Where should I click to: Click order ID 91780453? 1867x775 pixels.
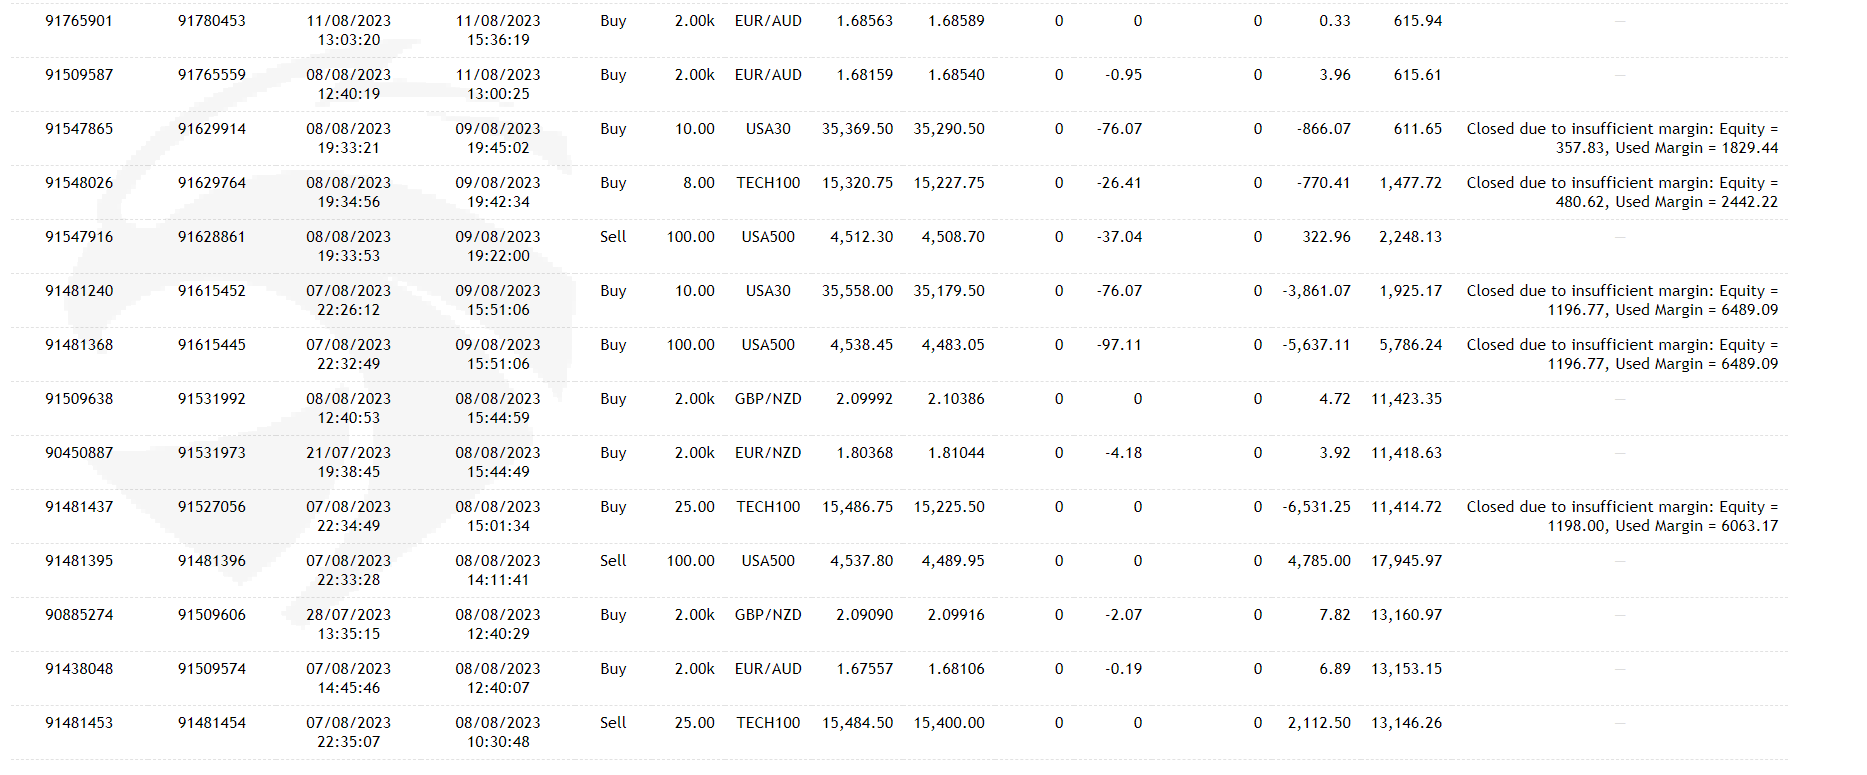(x=212, y=21)
